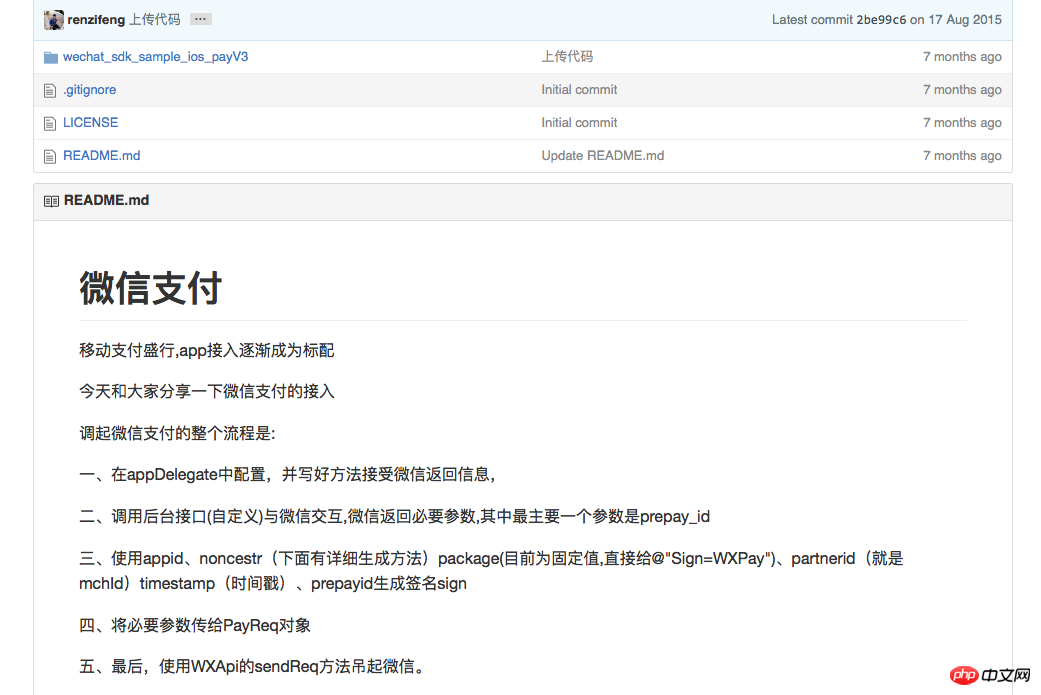Click renzifeng's avatar image
Viewport: 1041px width, 695px height.
pos(54,20)
